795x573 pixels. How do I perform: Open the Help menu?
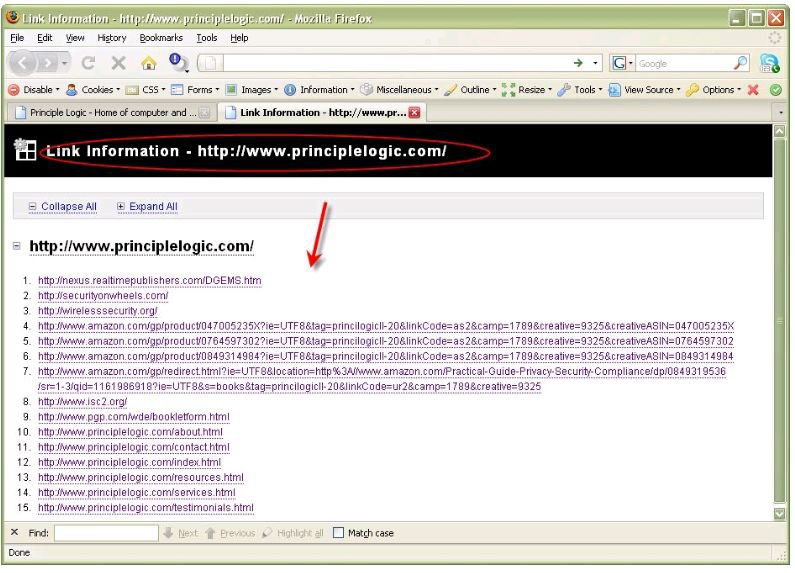pos(239,38)
